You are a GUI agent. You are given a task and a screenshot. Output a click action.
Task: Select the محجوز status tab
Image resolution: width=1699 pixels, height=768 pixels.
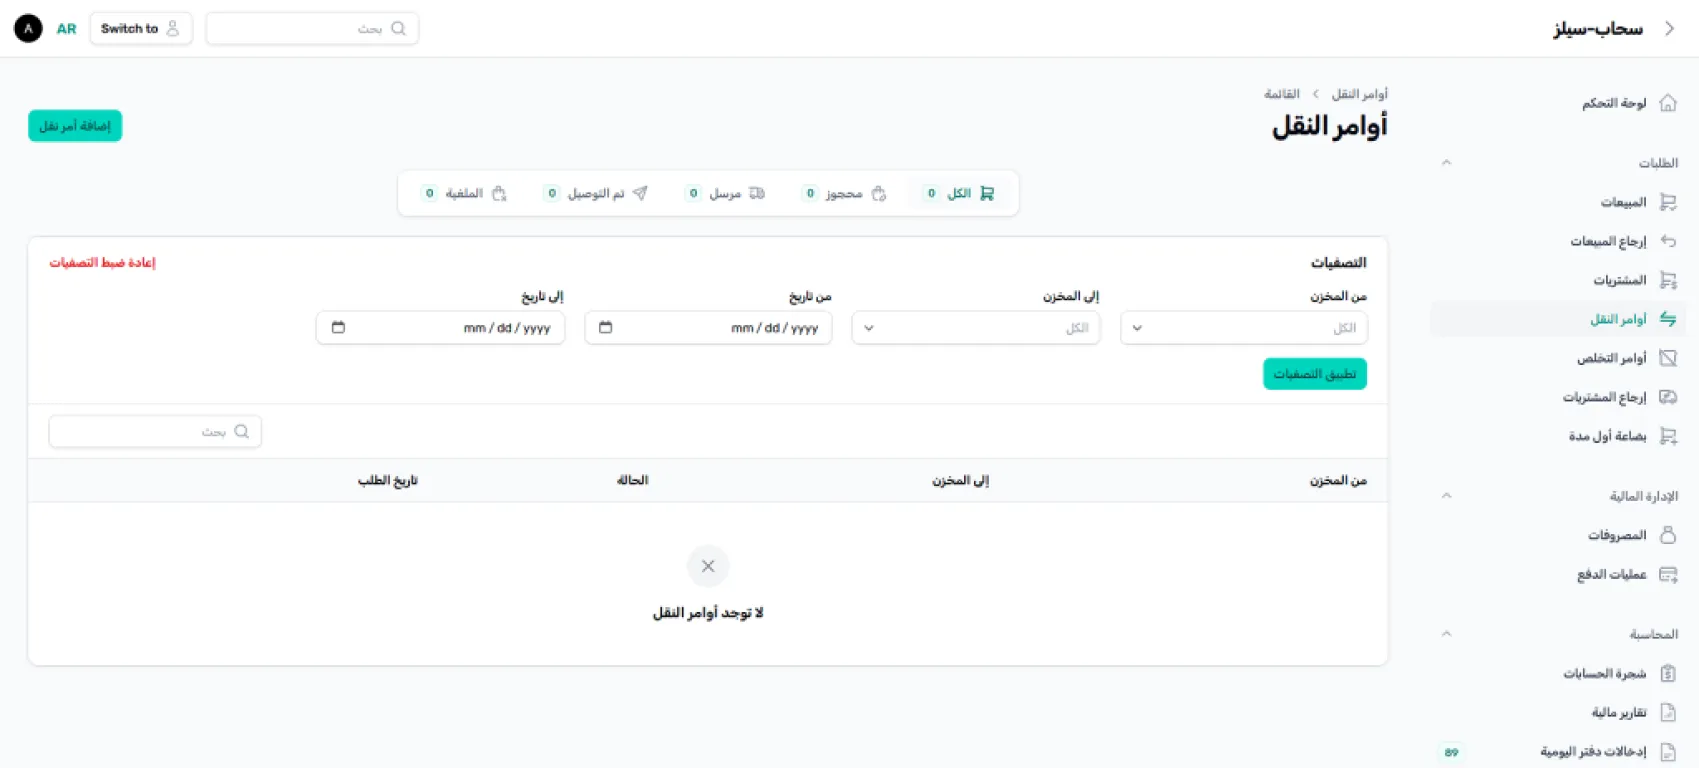844,193
